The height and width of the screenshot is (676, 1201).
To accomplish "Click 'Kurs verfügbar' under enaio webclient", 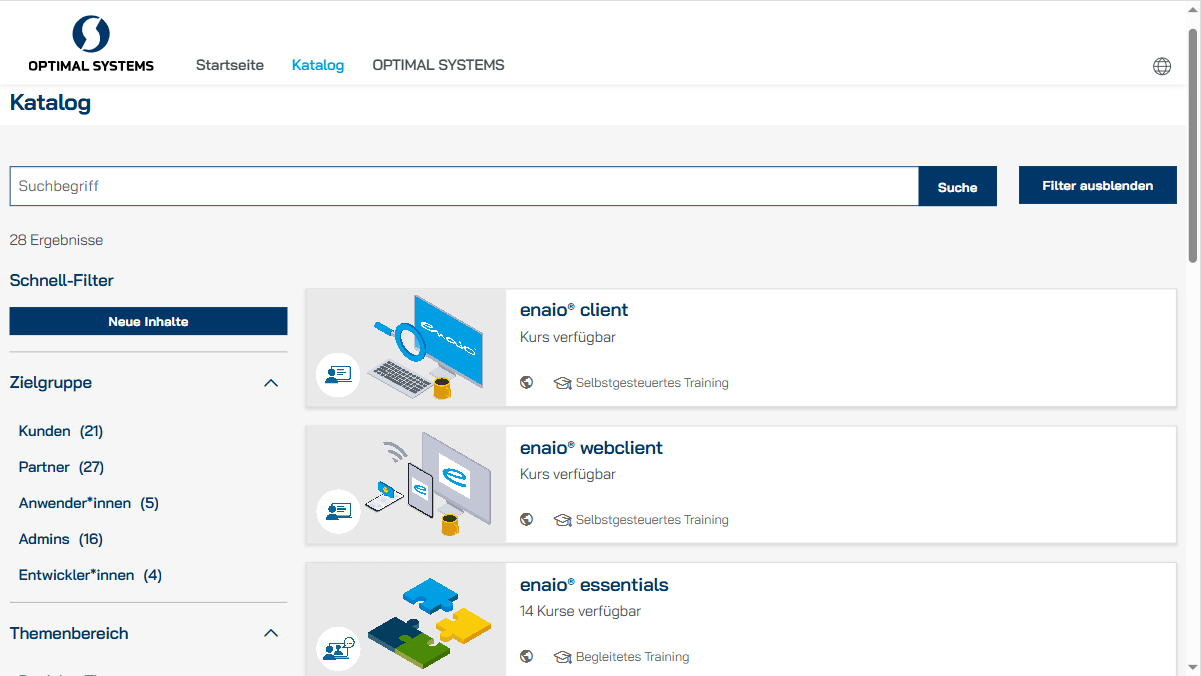I will [568, 474].
